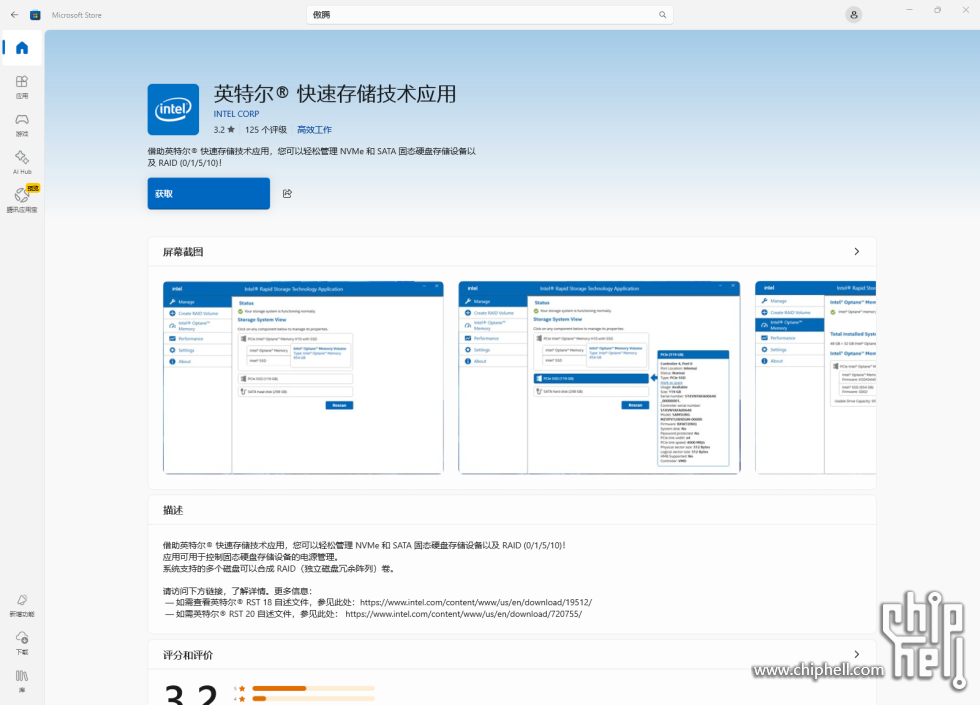Screen dimensions: 980x705
Task: Open the third partially visible screenshot
Action: [x=816, y=378]
